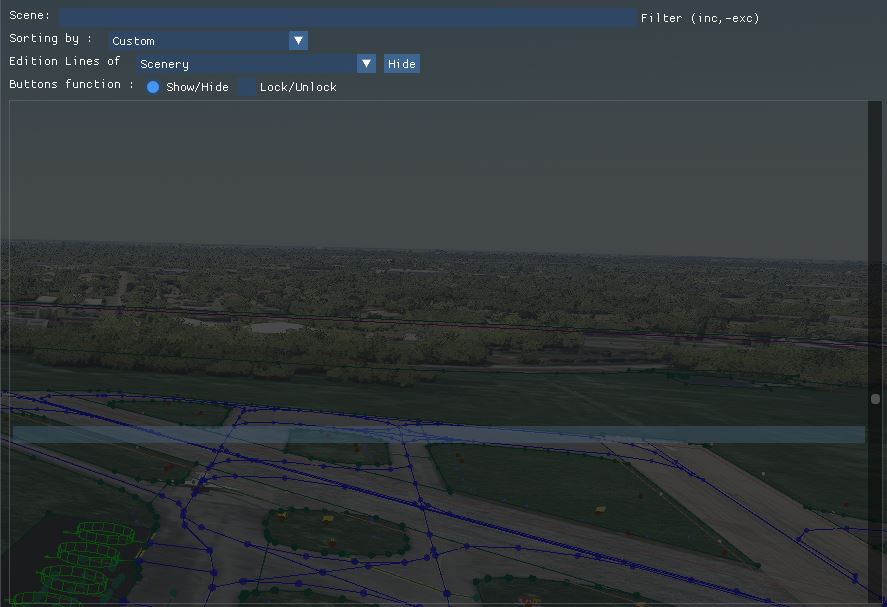This screenshot has width=887, height=607.
Task: Click the Edition Lines dropdown arrow
Action: click(366, 64)
